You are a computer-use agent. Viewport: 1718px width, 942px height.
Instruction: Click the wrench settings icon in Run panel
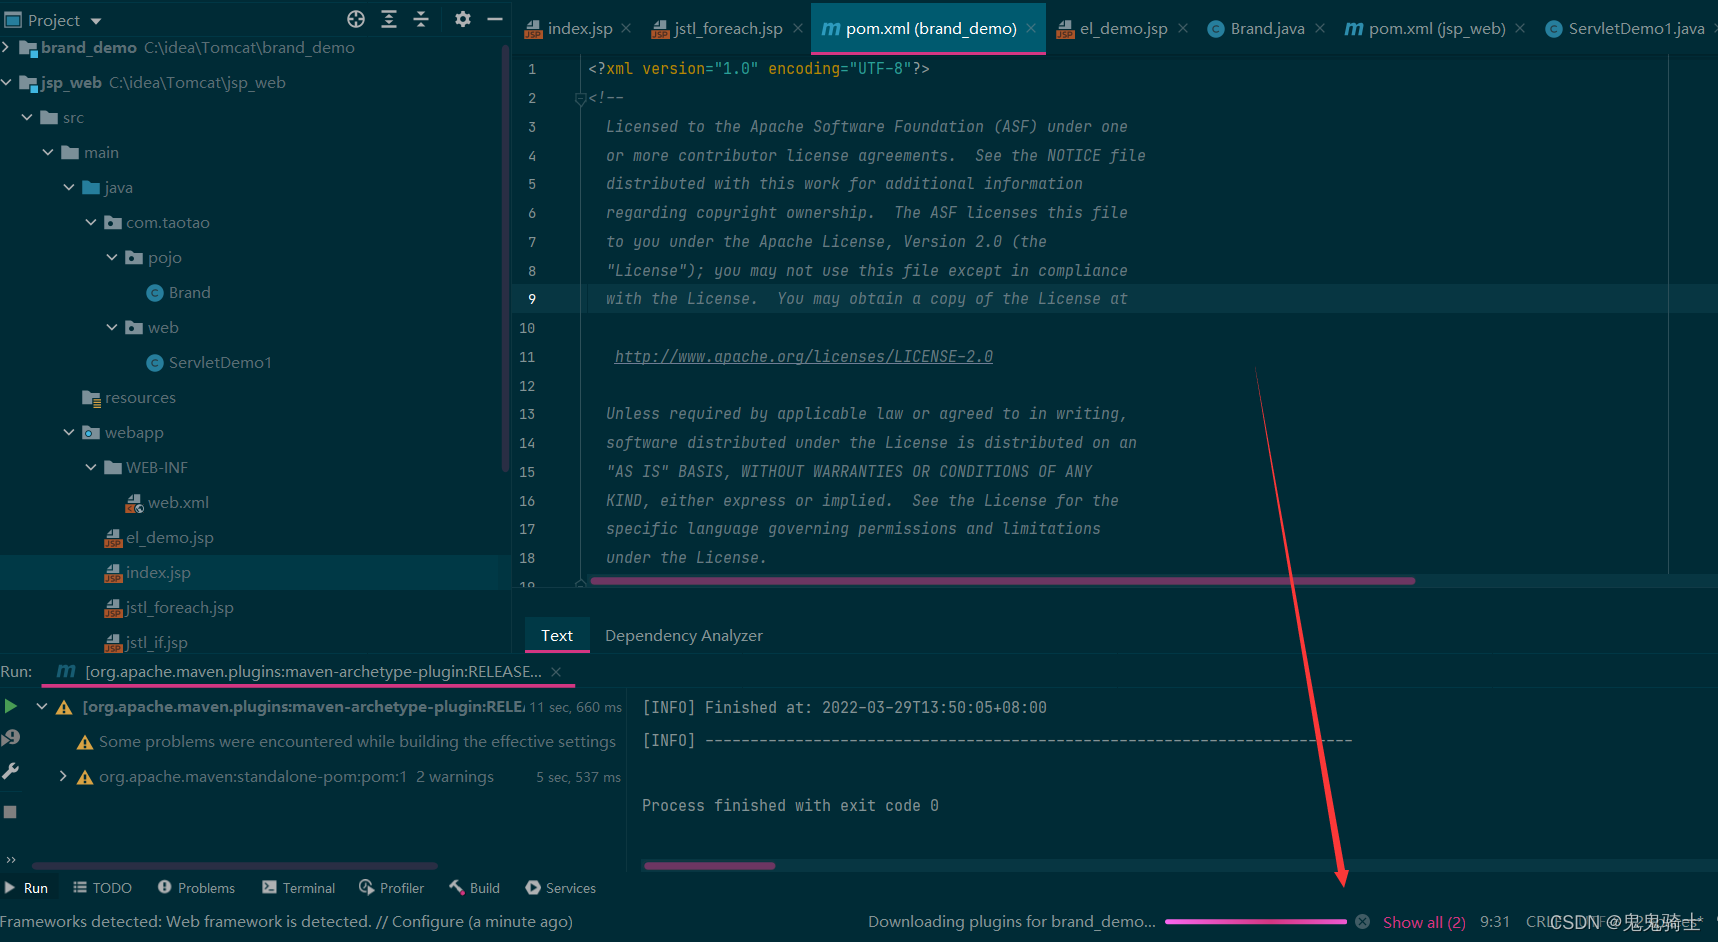(10, 771)
